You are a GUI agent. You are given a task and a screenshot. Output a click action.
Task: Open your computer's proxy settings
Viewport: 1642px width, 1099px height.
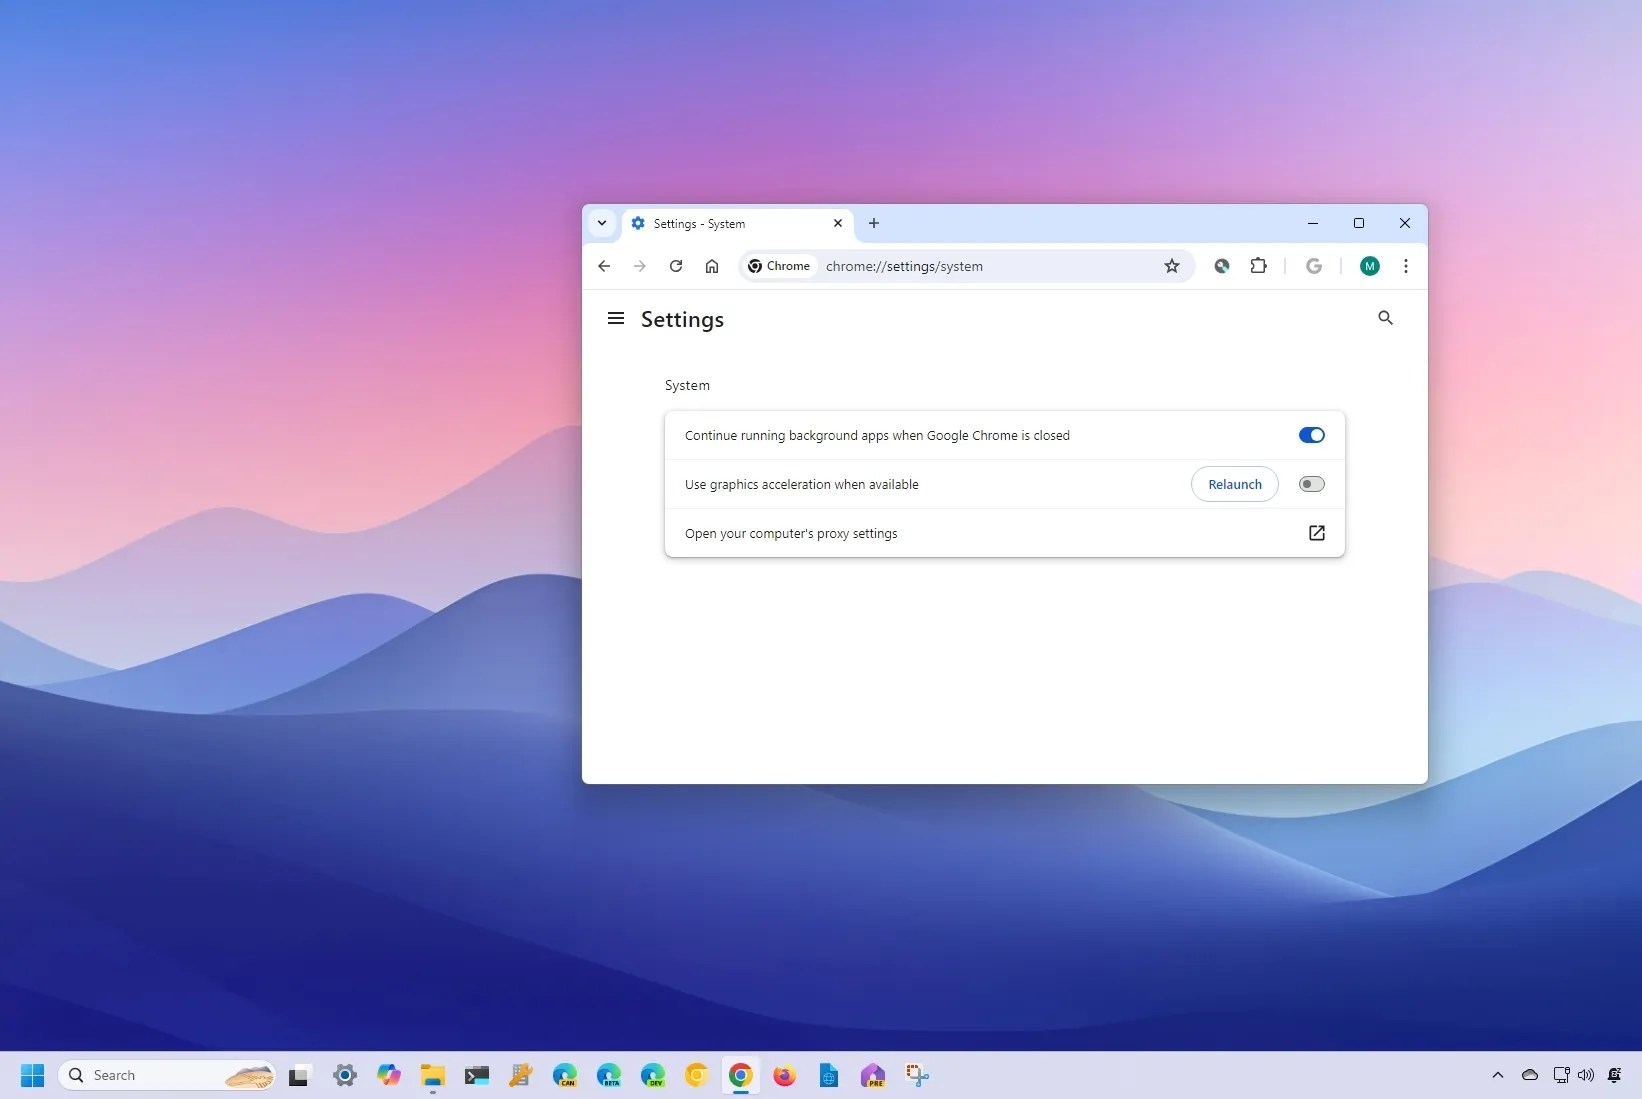pos(1316,533)
